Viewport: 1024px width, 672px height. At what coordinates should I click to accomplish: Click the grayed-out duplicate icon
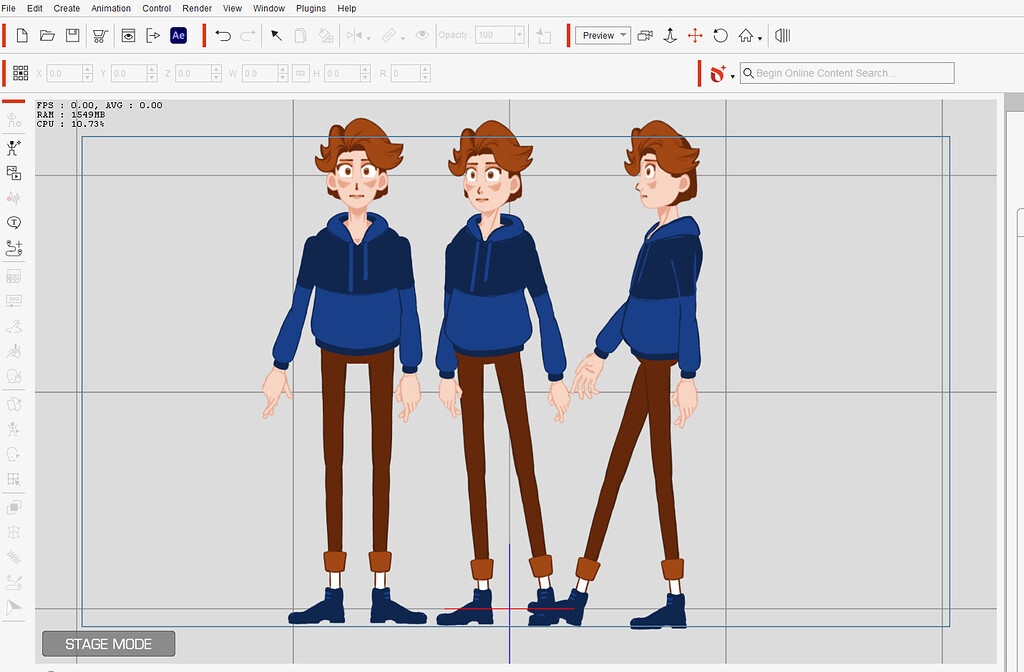[300, 35]
